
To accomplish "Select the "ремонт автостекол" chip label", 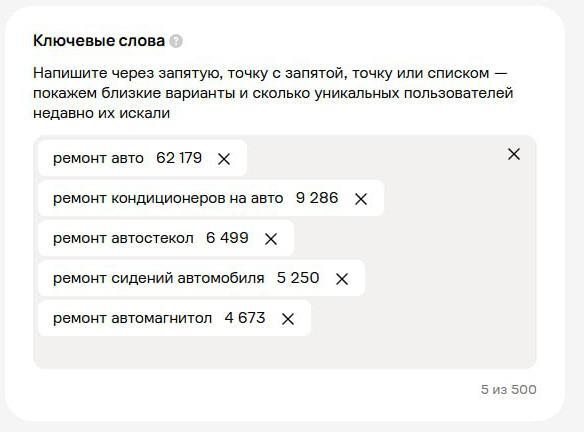I will (123, 238).
